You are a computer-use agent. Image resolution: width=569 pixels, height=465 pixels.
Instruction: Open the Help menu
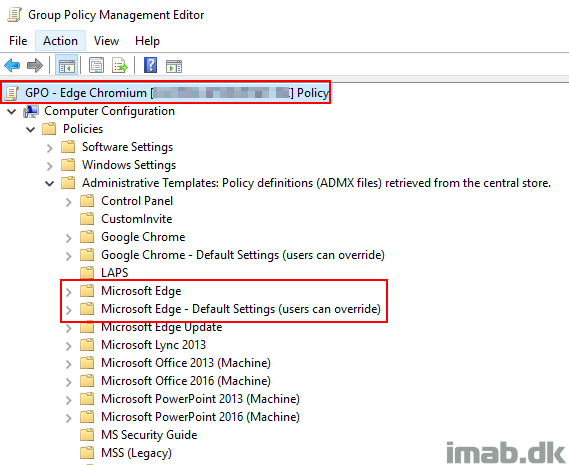pyautogui.click(x=147, y=41)
